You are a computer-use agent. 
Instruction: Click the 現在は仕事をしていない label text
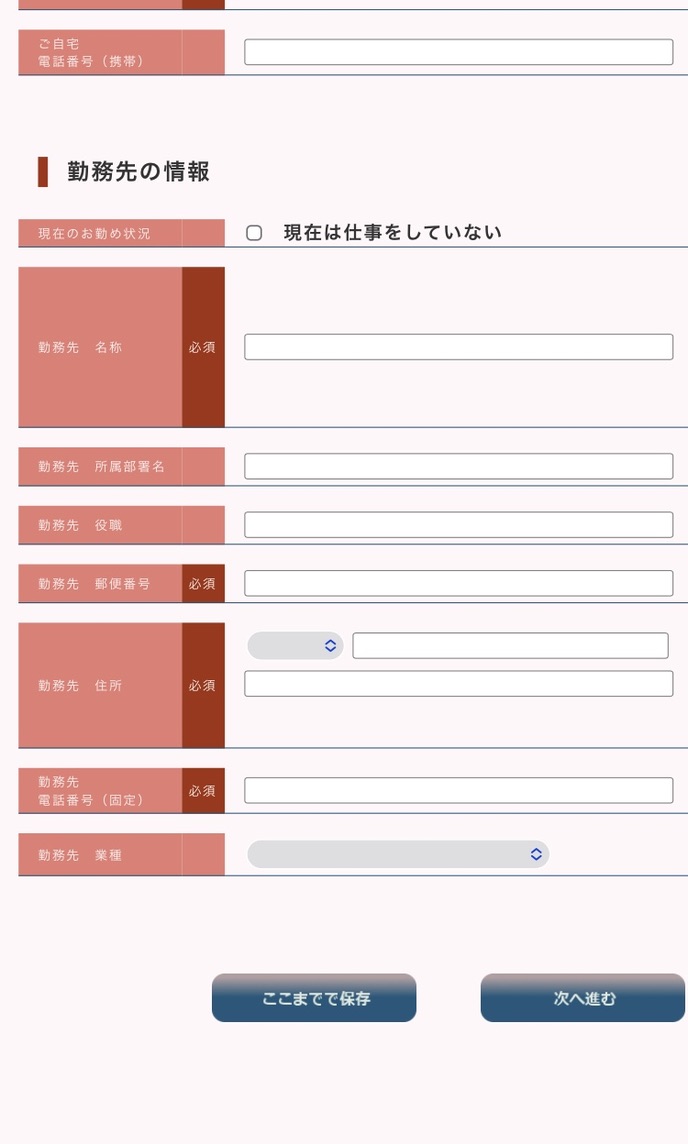pyautogui.click(x=393, y=233)
